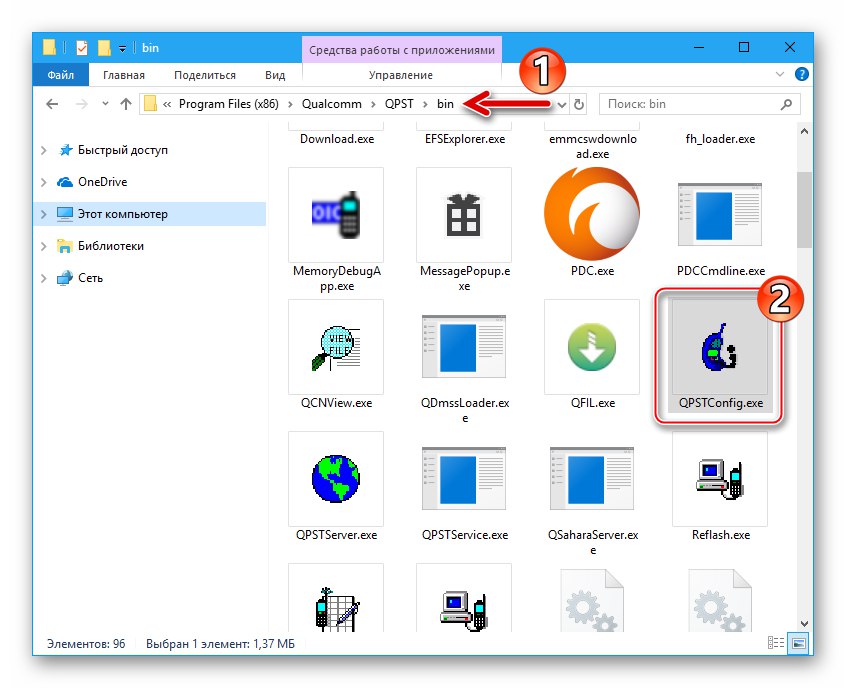846x688 pixels.
Task: Refresh the bin folder view
Action: 579,104
